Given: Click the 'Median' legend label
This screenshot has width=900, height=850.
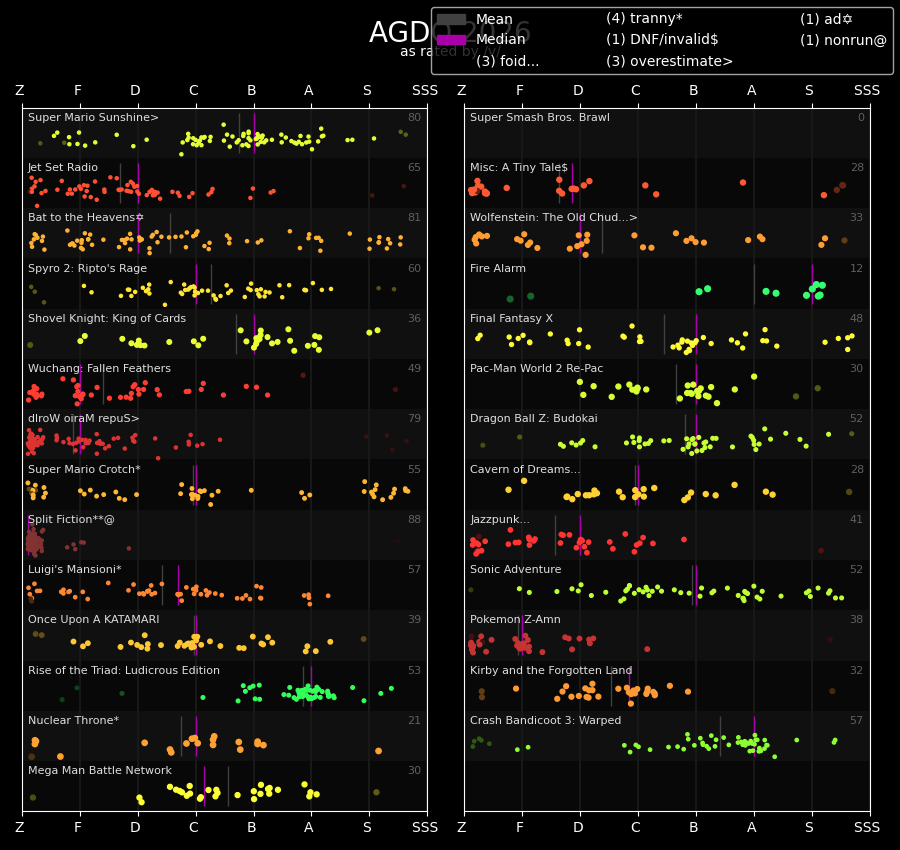Looking at the screenshot, I should pyautogui.click(x=501, y=40).
